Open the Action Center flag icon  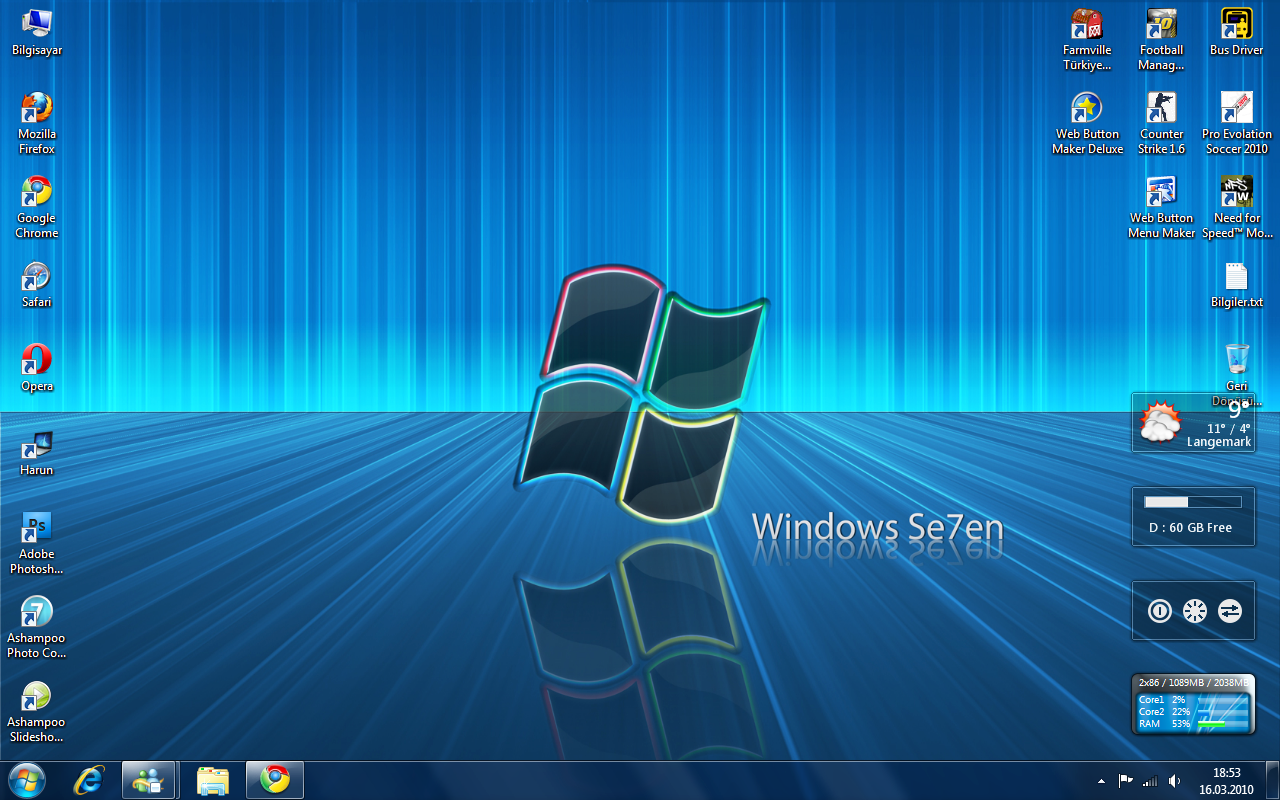1125,781
